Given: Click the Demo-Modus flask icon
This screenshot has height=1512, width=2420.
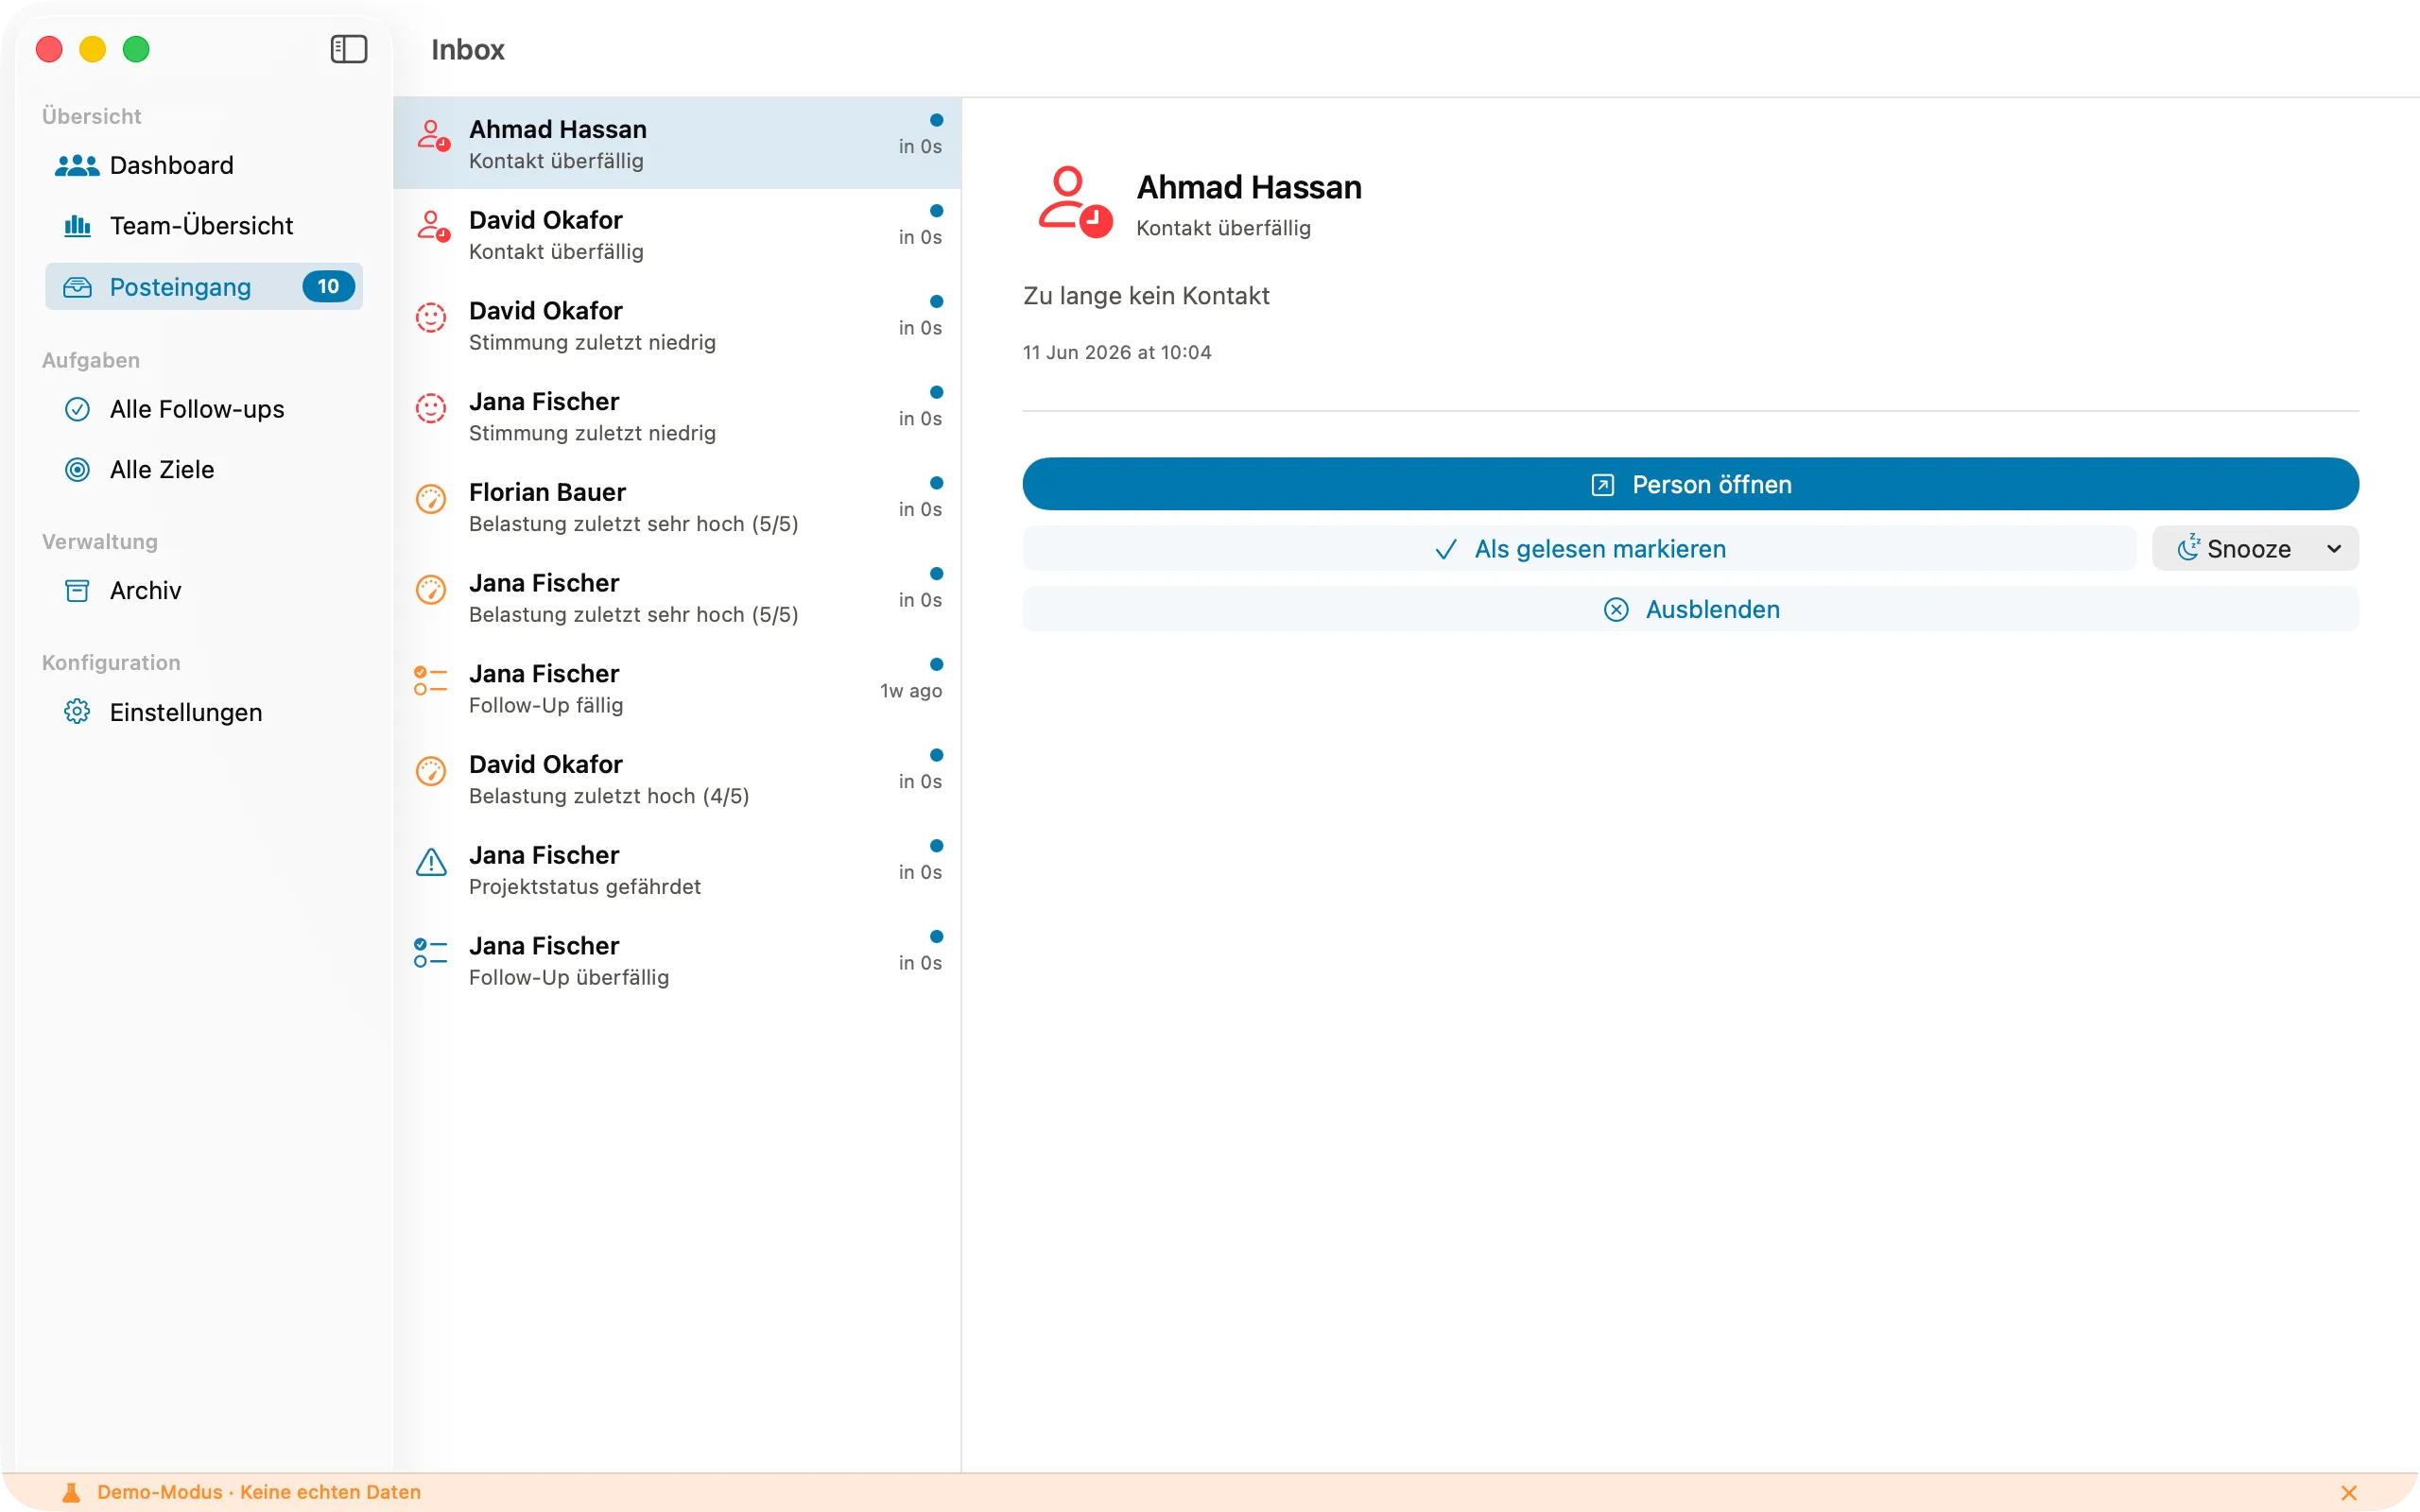Looking at the screenshot, I should (x=71, y=1492).
